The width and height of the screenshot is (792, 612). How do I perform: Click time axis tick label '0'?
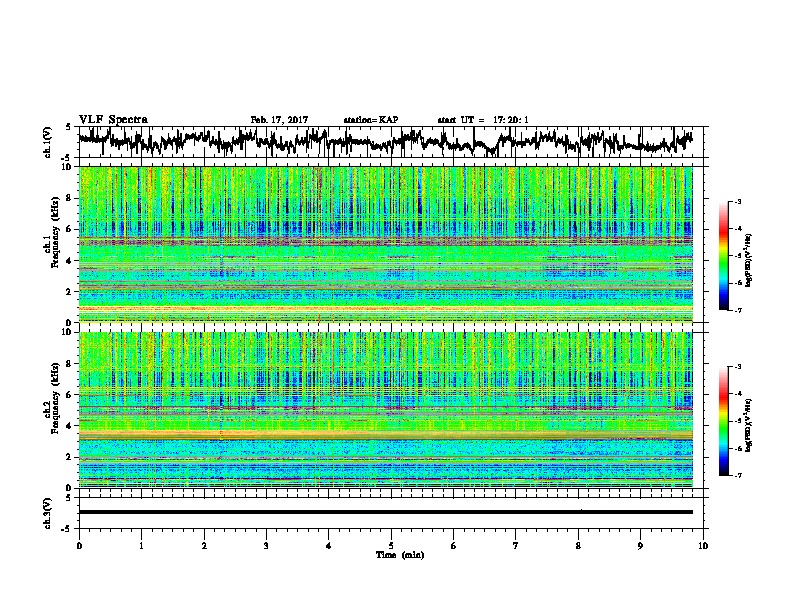tap(79, 546)
